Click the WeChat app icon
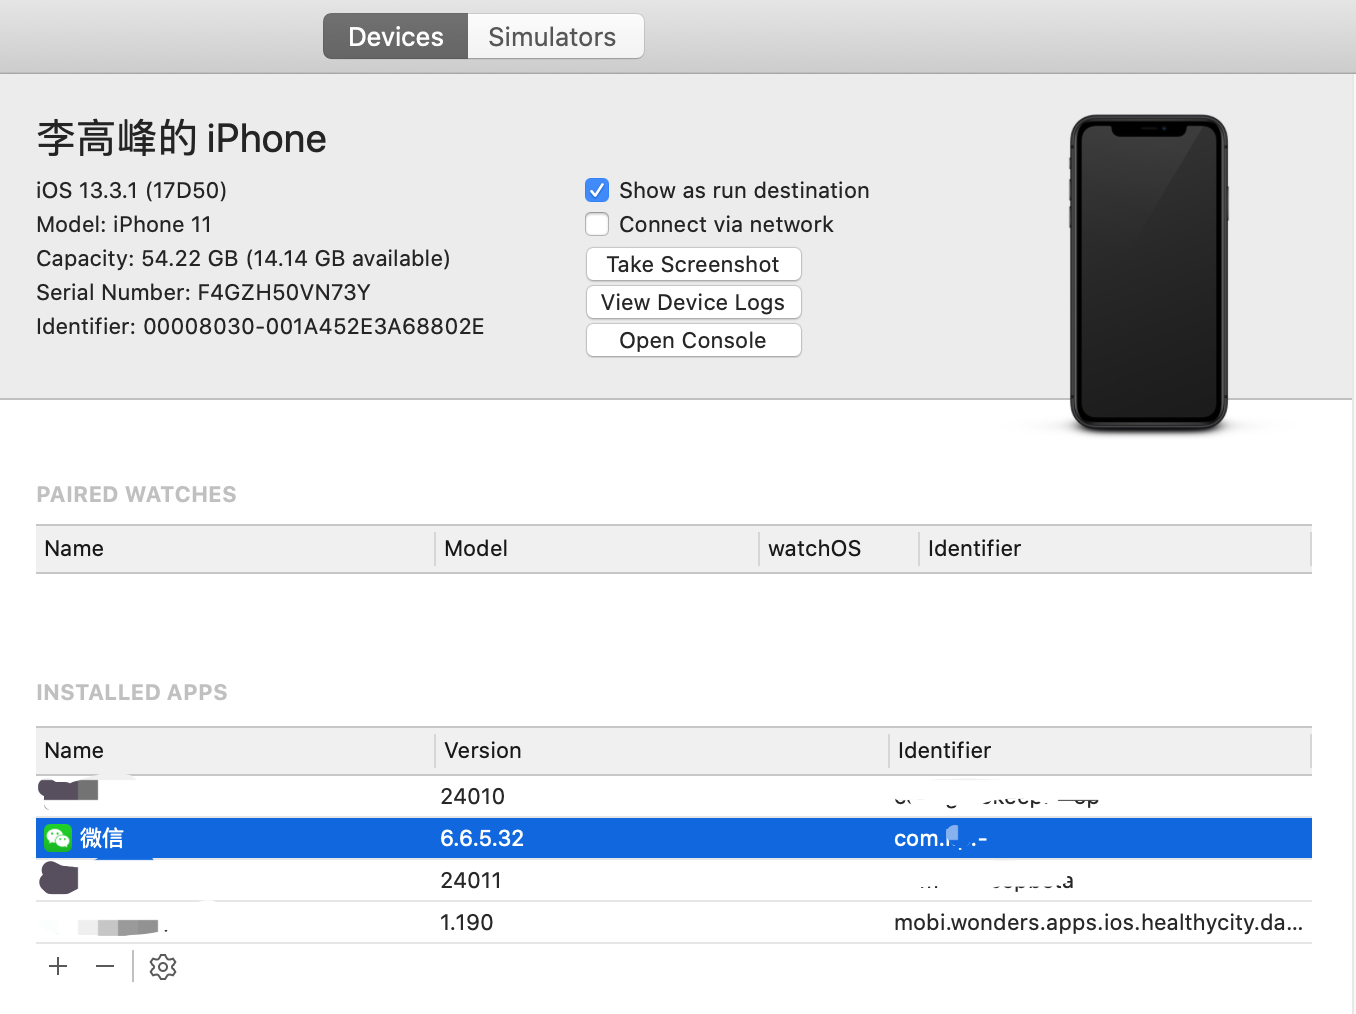This screenshot has width=1356, height=1014. pyautogui.click(x=58, y=838)
